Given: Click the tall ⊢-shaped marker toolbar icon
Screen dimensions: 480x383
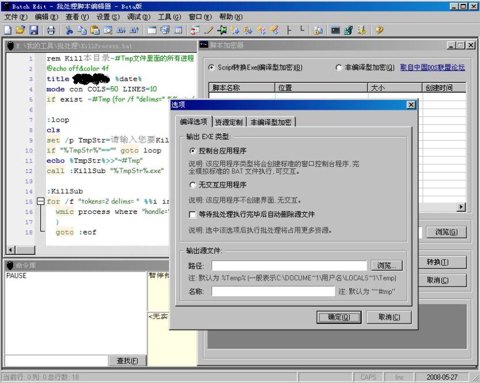Looking at the screenshot, I should [289, 30].
